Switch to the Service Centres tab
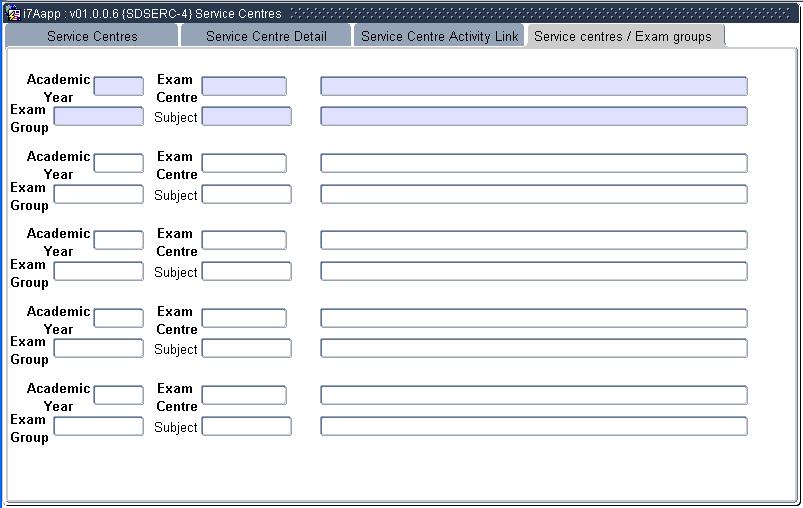The width and height of the screenshot is (803, 508). (92, 36)
